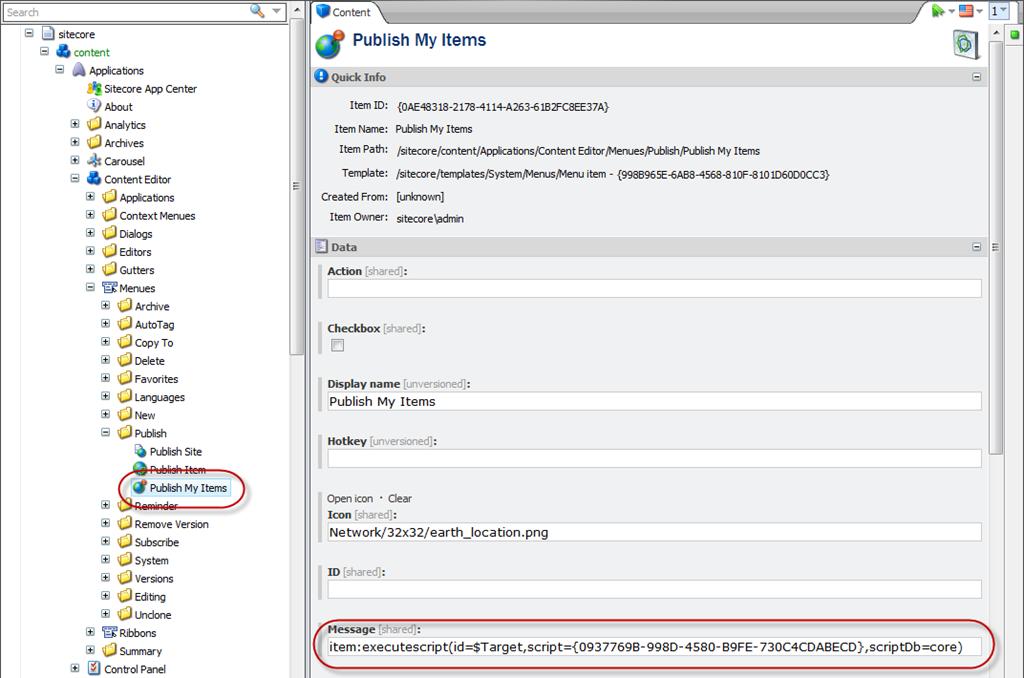Screen dimensions: 1024x678
Task: Click the Clear icon link
Action: 399,498
